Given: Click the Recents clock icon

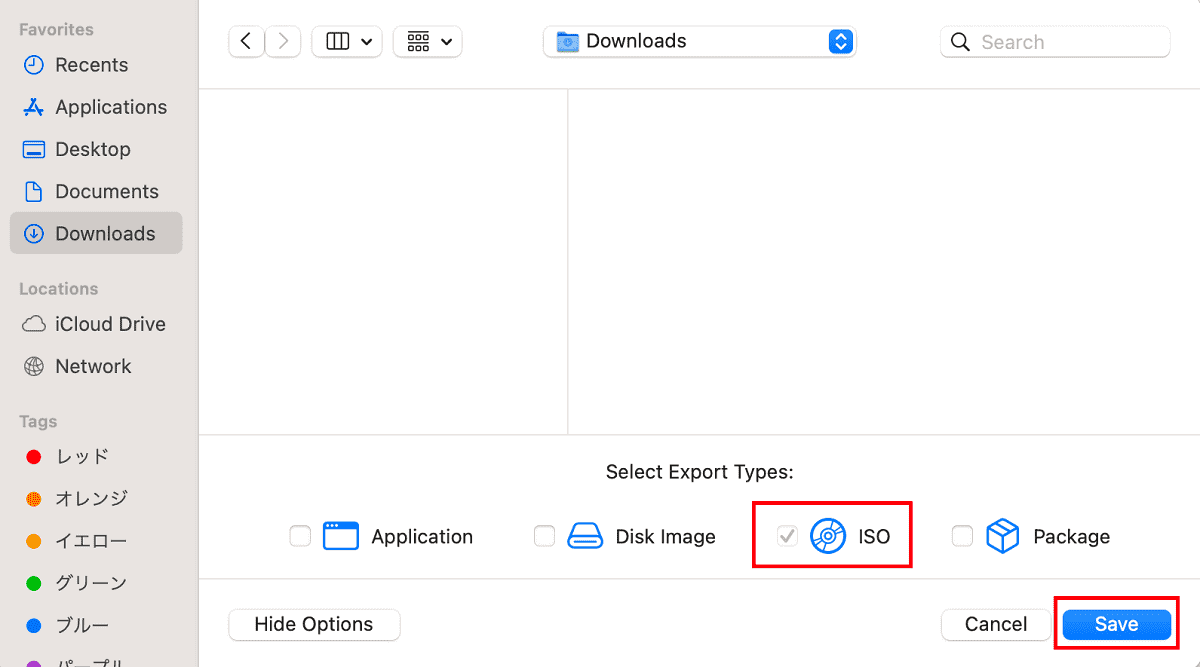Looking at the screenshot, I should (x=34, y=65).
